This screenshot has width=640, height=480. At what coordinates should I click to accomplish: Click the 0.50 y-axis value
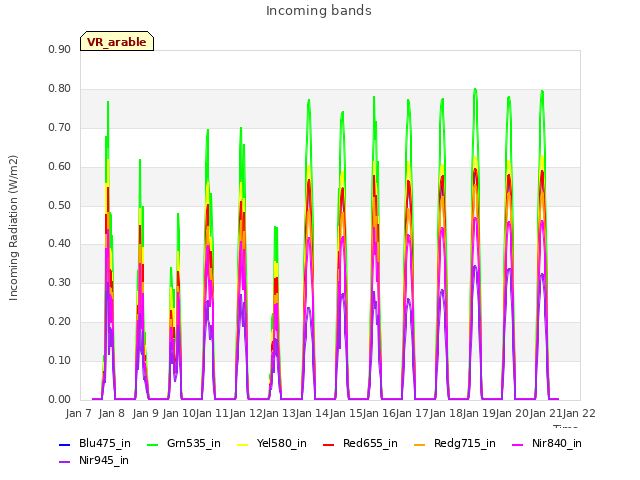60,205
